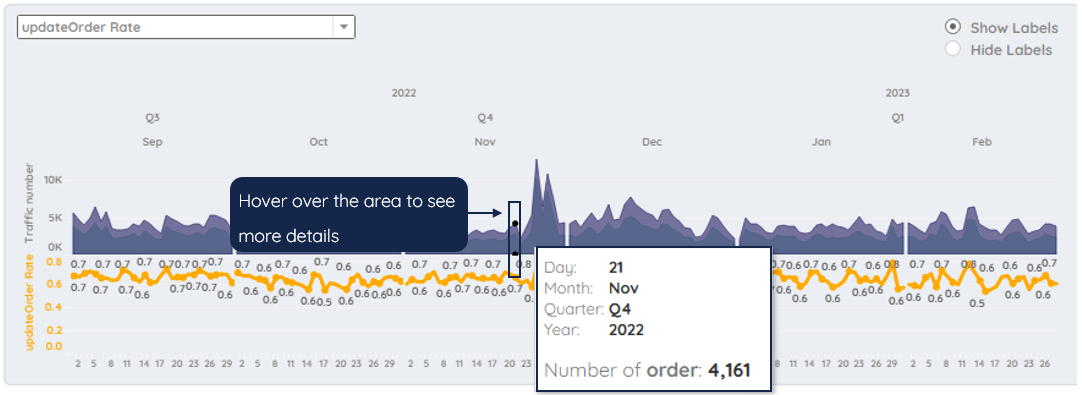Image resolution: width=1082 pixels, height=395 pixels.
Task: Click the updateOrder Rate combo box field
Action: point(186,28)
